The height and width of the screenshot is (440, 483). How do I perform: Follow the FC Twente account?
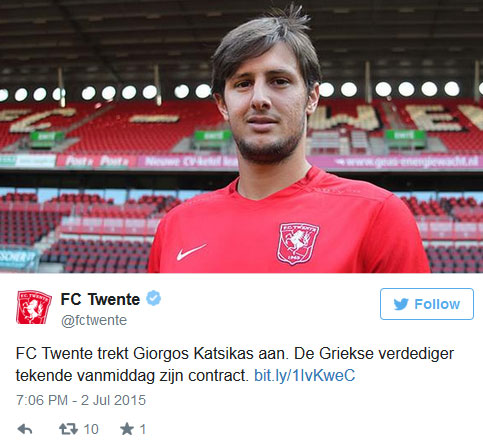(427, 304)
